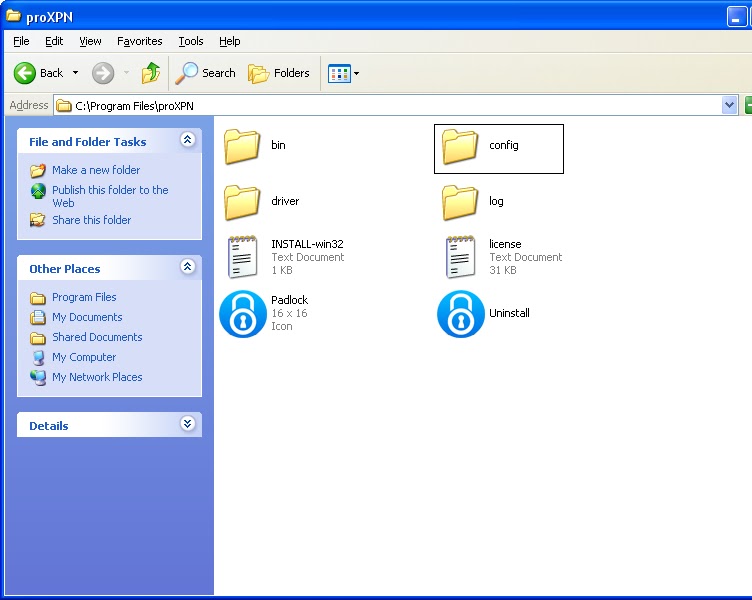Select the config folder icon
The width and height of the screenshot is (752, 600).
point(460,146)
